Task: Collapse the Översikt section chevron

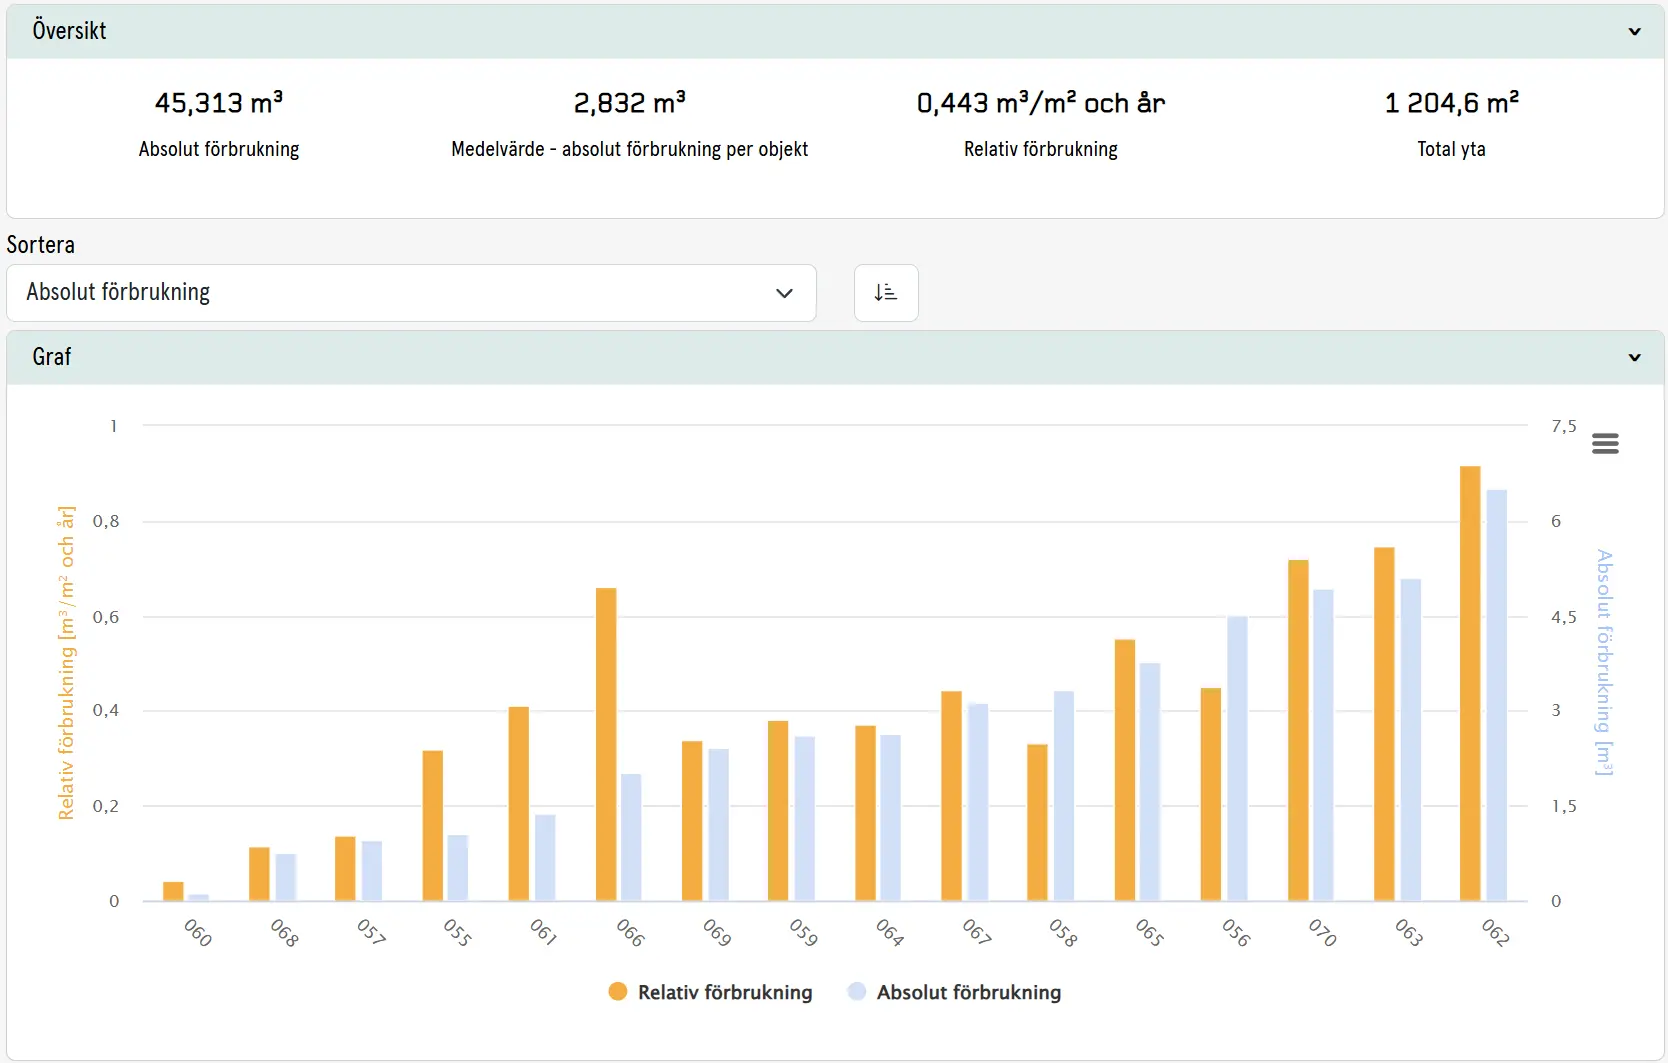Action: tap(1635, 31)
